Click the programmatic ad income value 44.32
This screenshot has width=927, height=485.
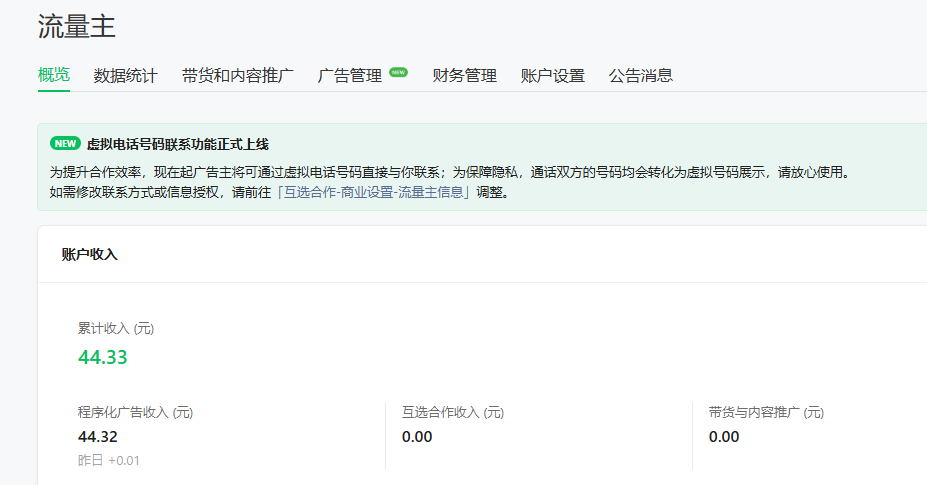pyautogui.click(x=98, y=437)
